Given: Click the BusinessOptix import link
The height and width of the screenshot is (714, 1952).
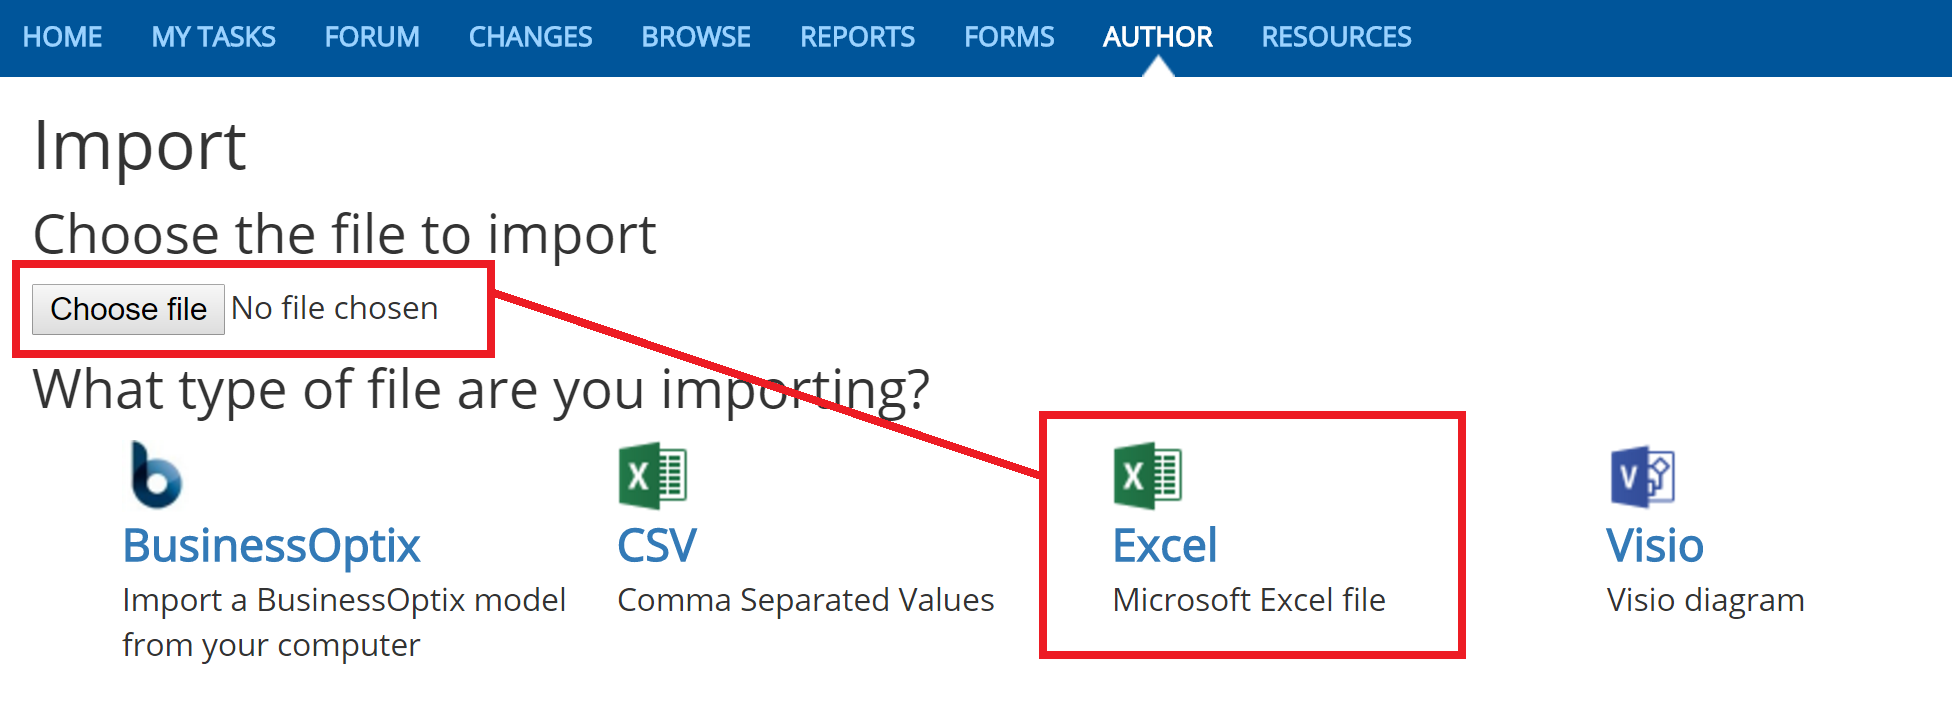Looking at the screenshot, I should 271,546.
